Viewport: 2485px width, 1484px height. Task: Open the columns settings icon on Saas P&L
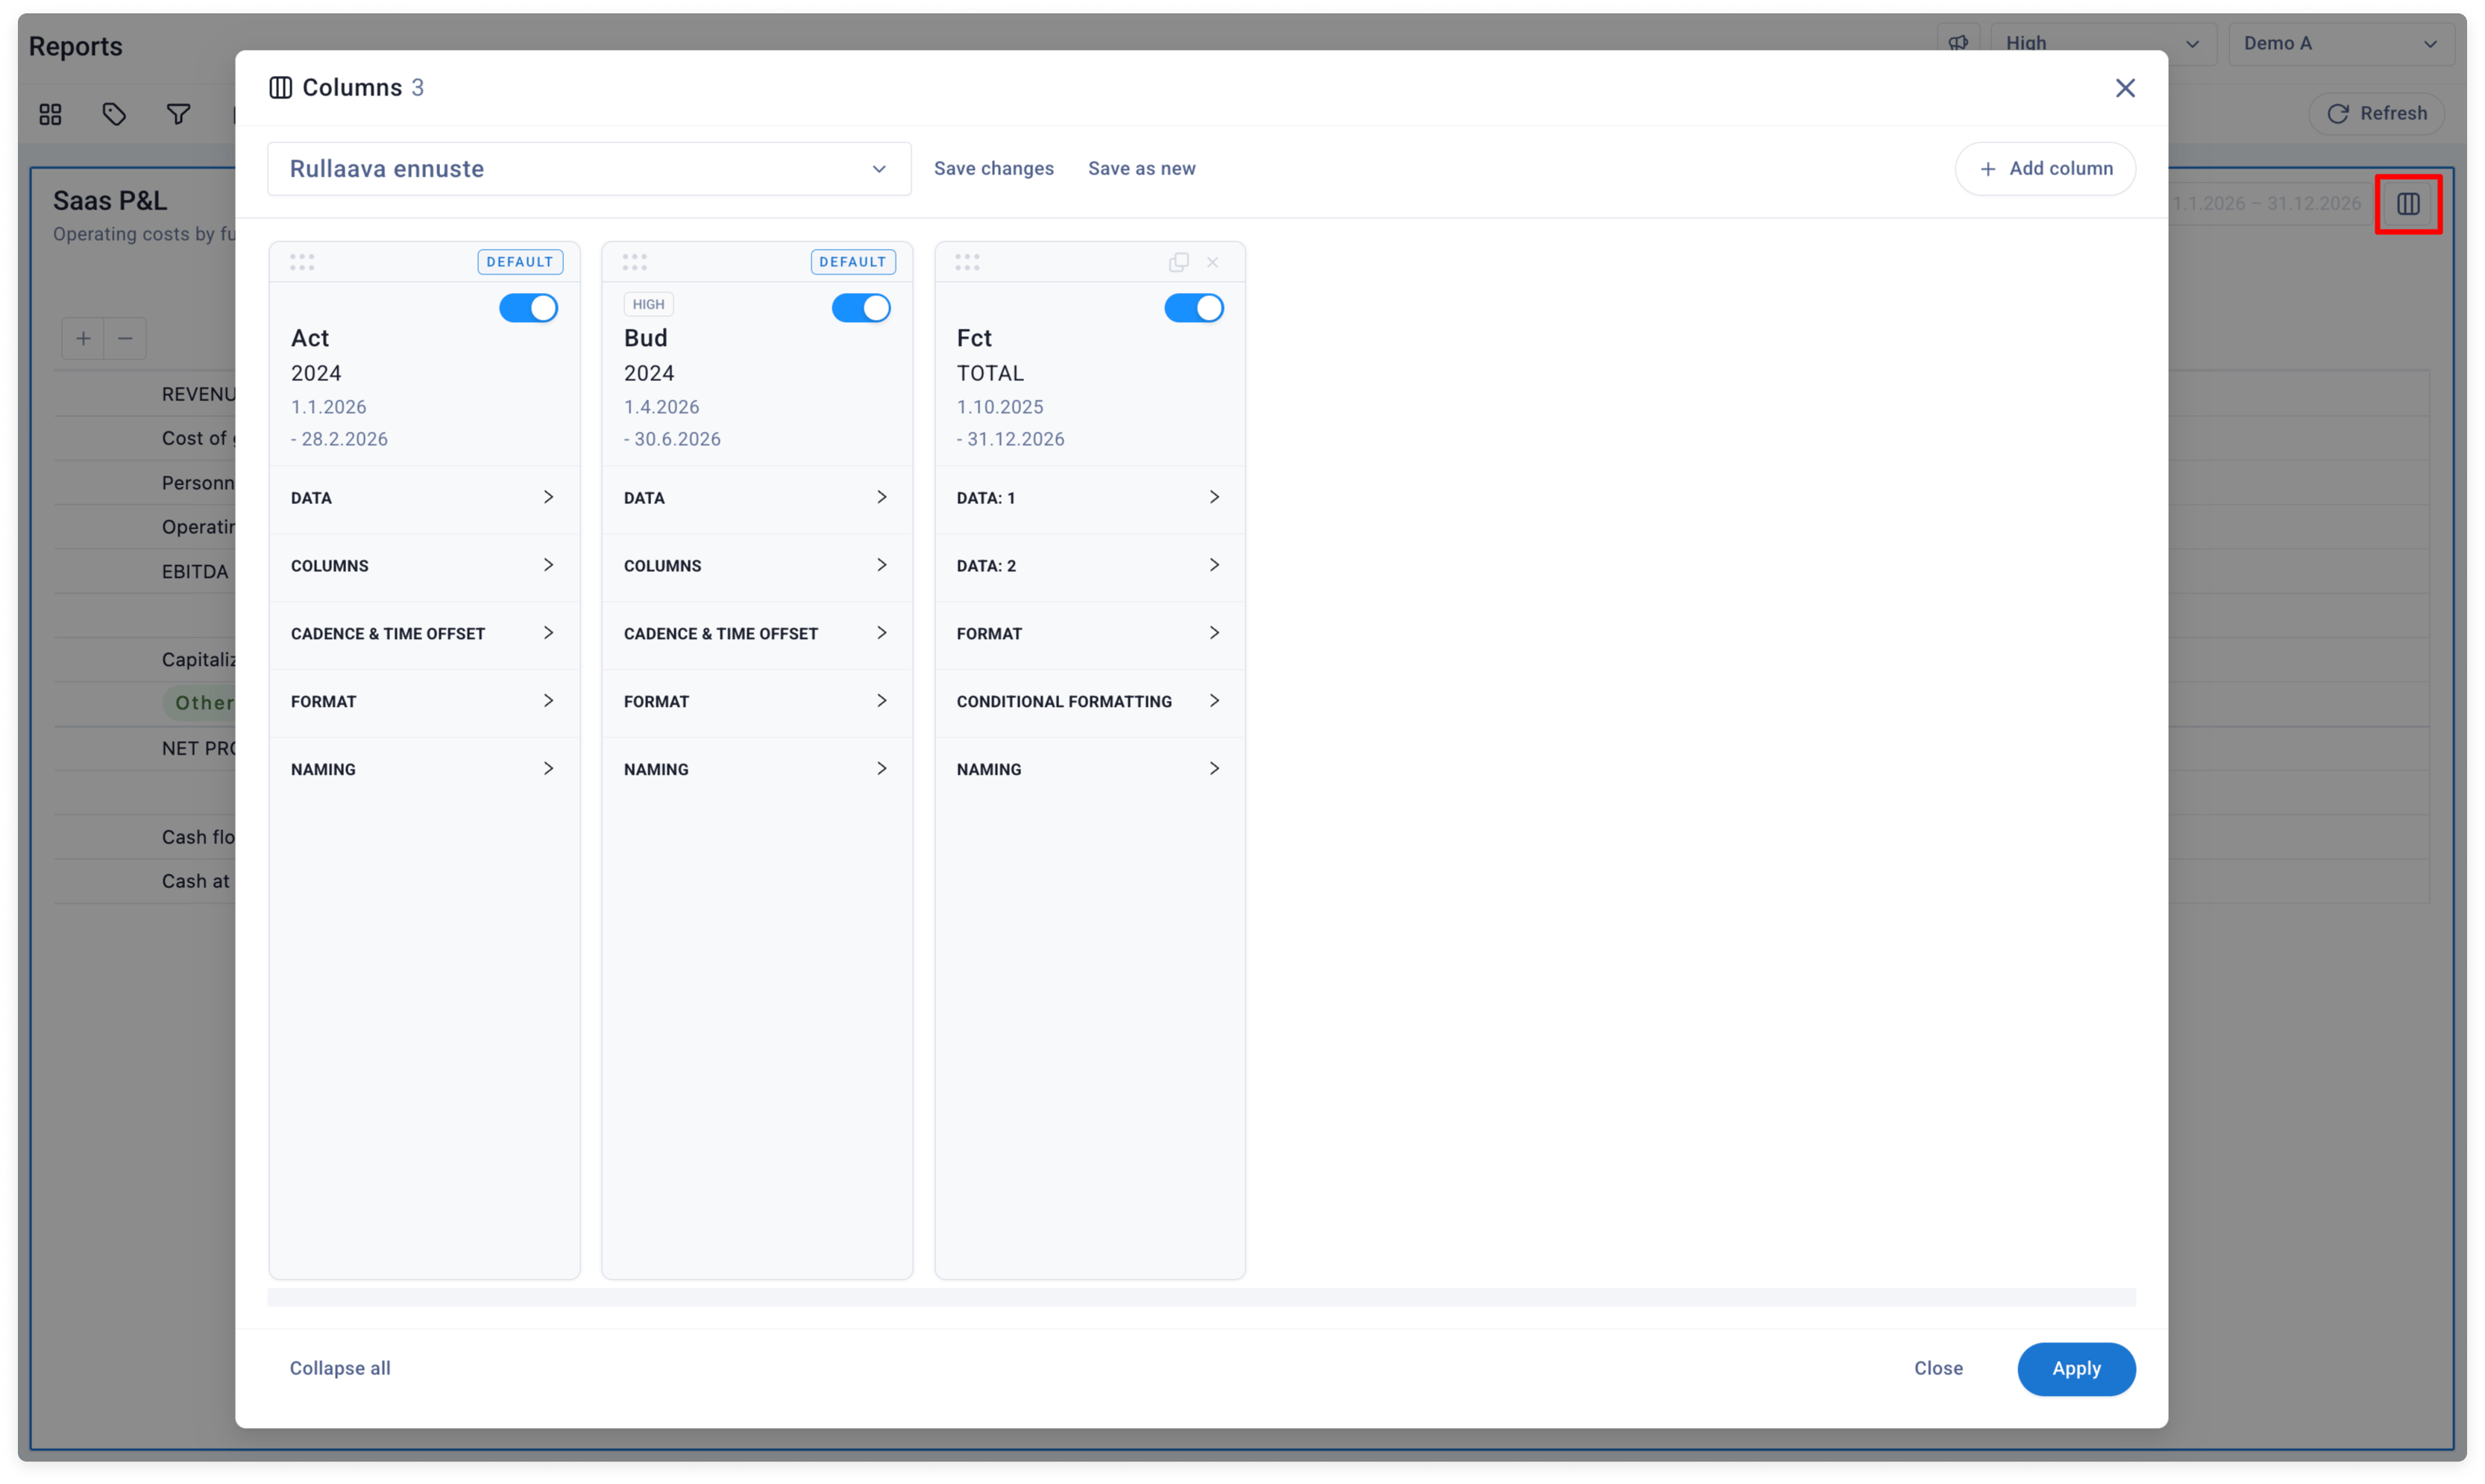2407,204
